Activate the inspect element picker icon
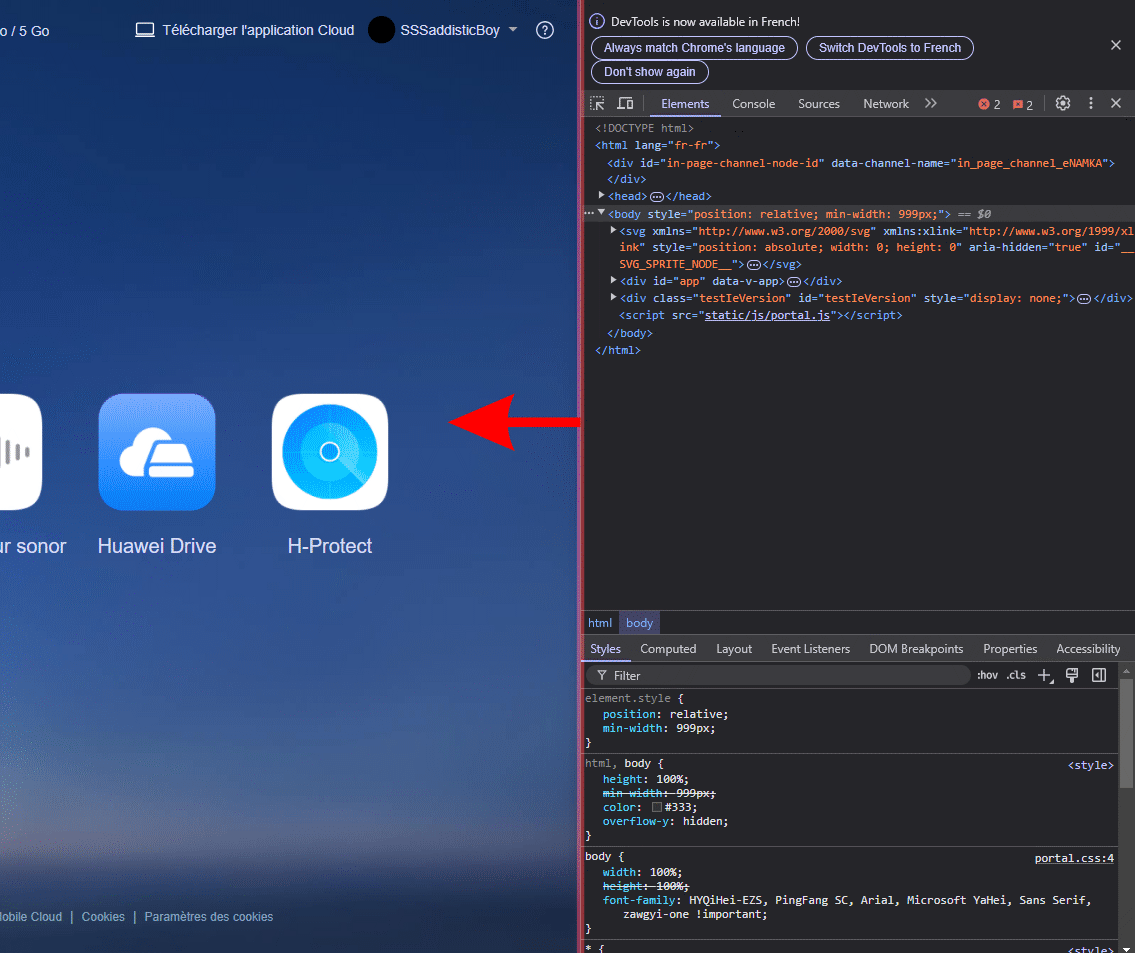 [x=597, y=103]
